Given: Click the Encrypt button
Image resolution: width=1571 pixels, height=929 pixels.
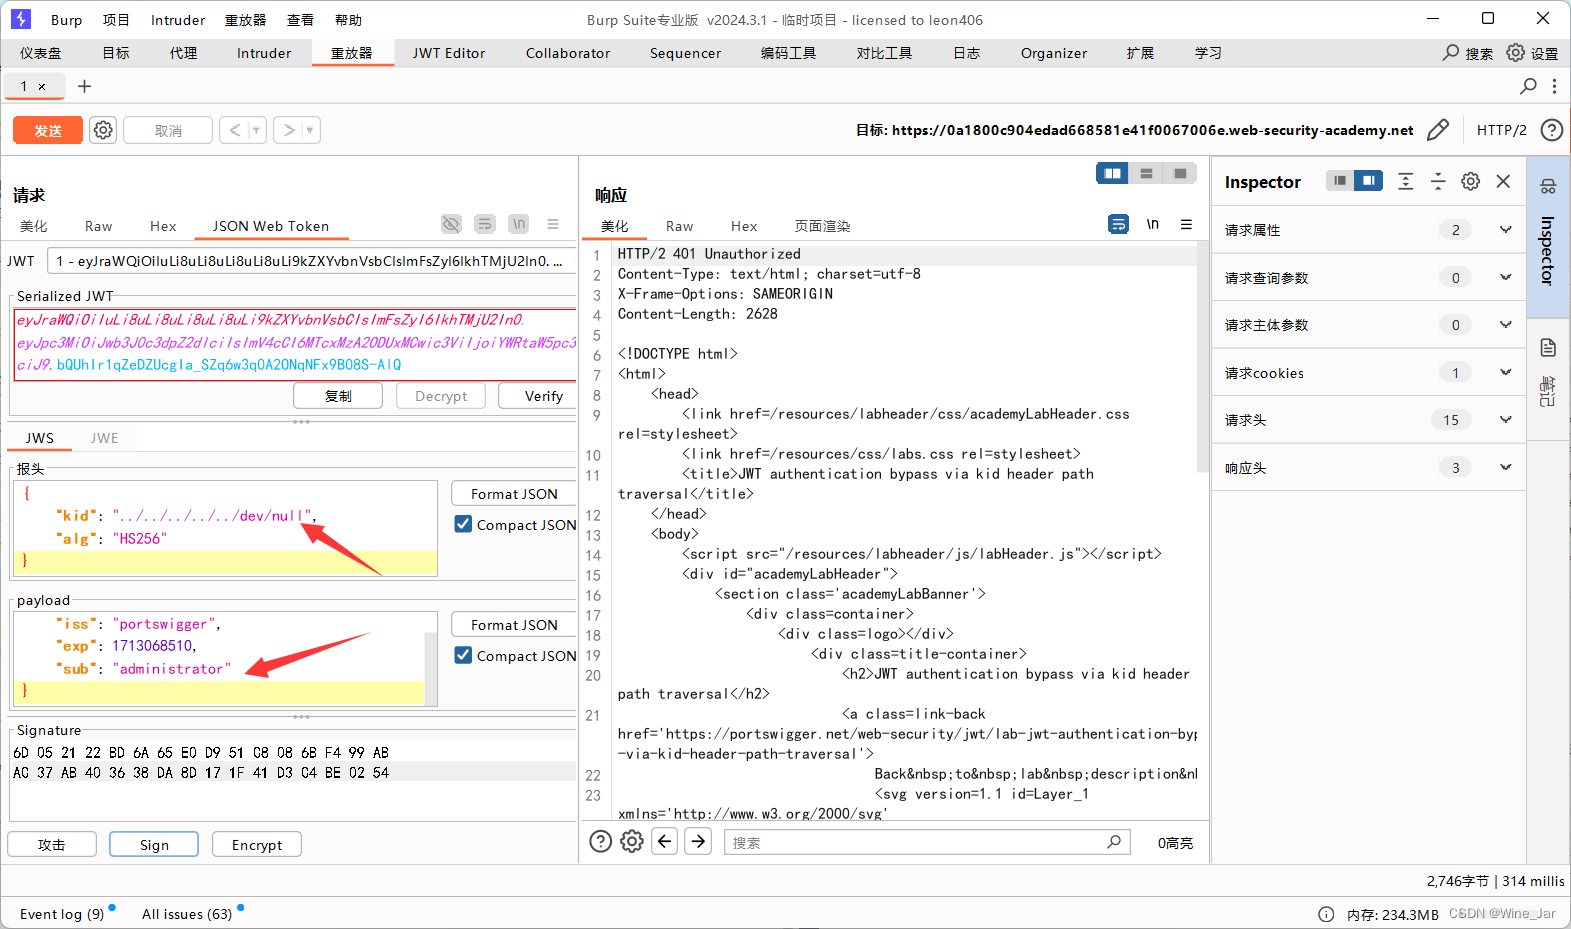Looking at the screenshot, I should pyautogui.click(x=257, y=844).
